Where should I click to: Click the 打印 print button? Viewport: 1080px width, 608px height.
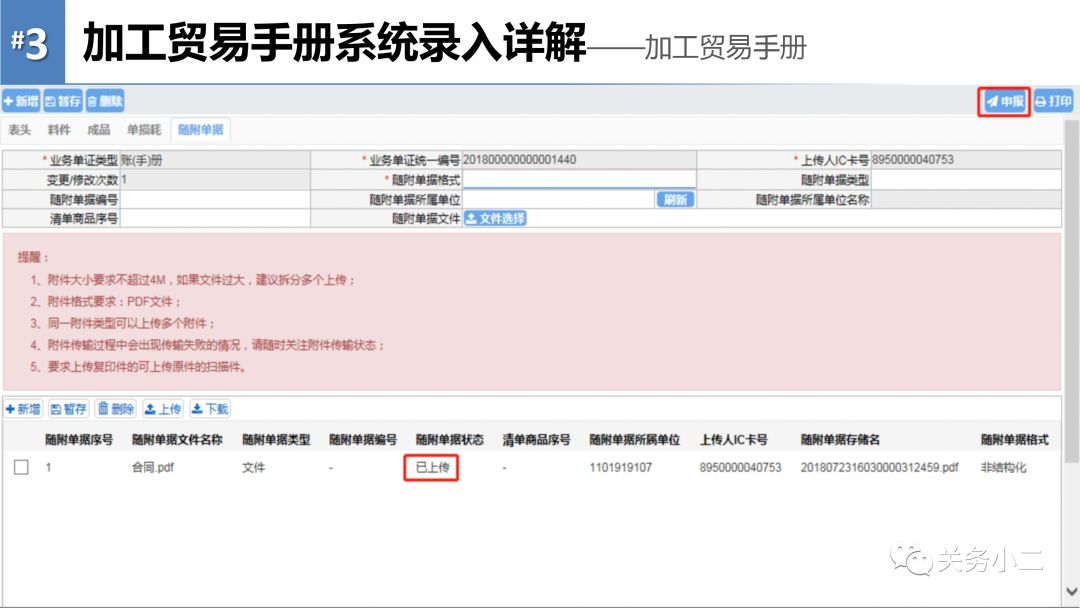pyautogui.click(x=1054, y=102)
